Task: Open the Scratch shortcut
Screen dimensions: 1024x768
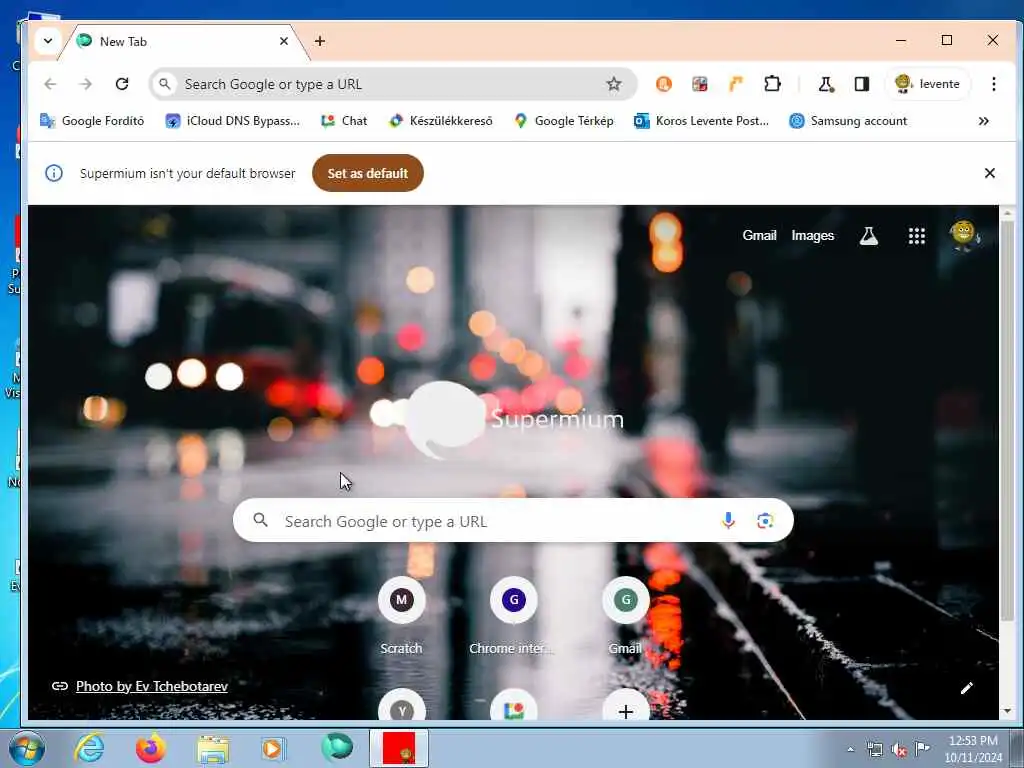Action: 401,616
